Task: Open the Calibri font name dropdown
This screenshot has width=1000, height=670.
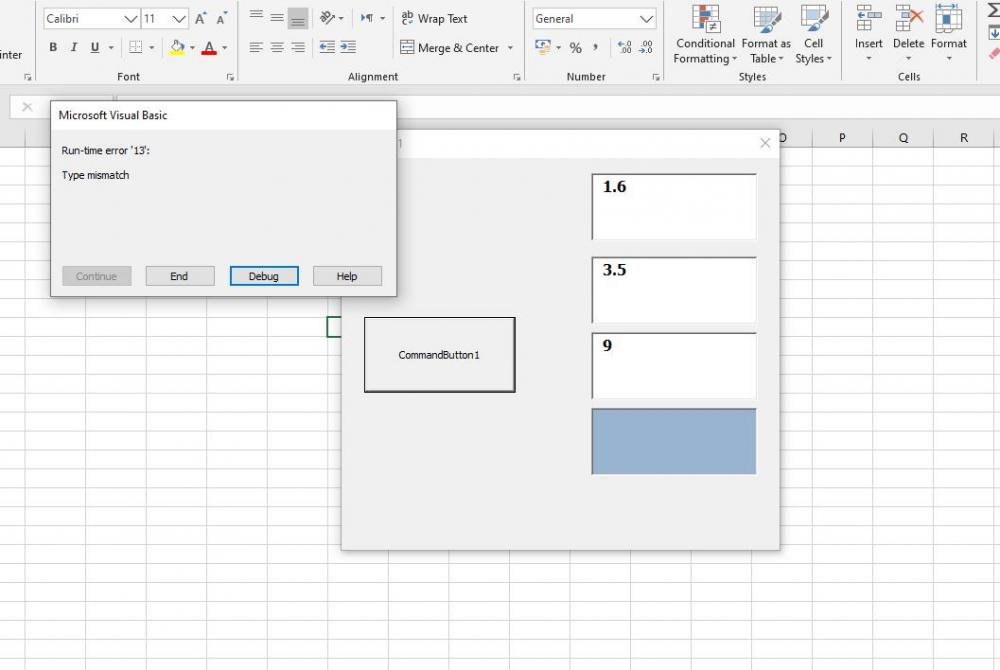Action: coord(131,19)
